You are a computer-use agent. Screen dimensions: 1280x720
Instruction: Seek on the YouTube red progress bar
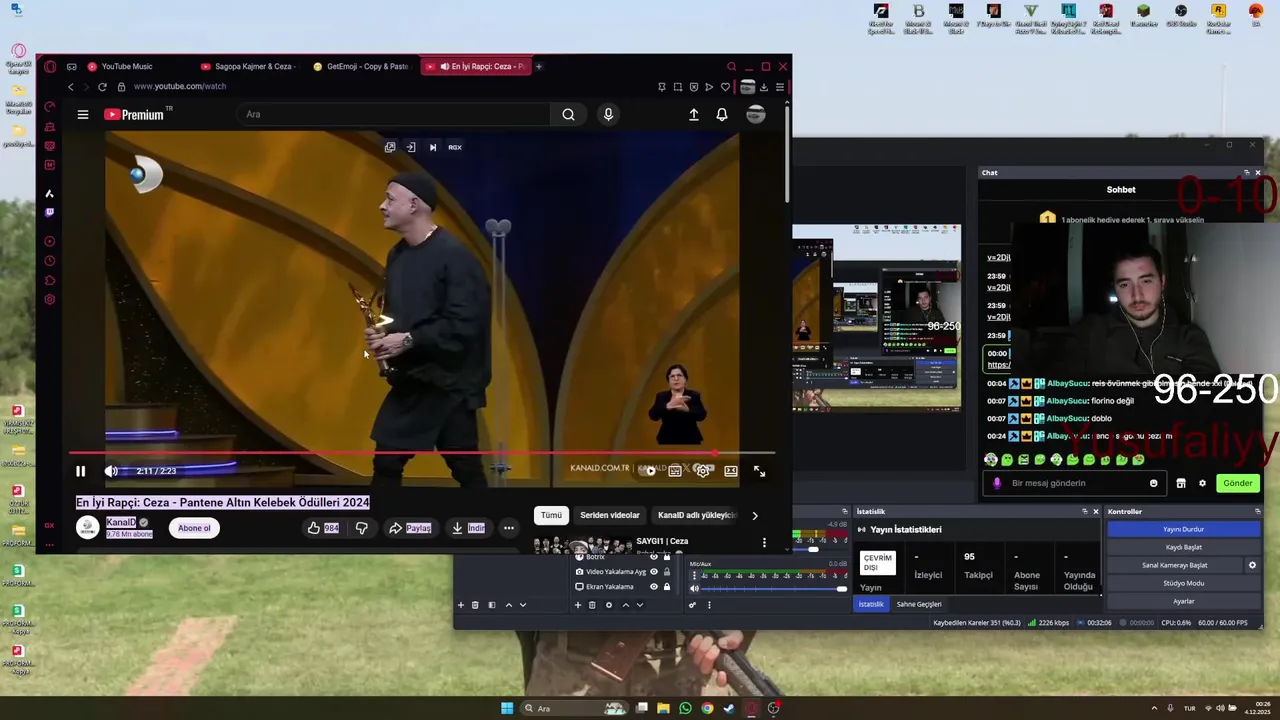(x=420, y=453)
